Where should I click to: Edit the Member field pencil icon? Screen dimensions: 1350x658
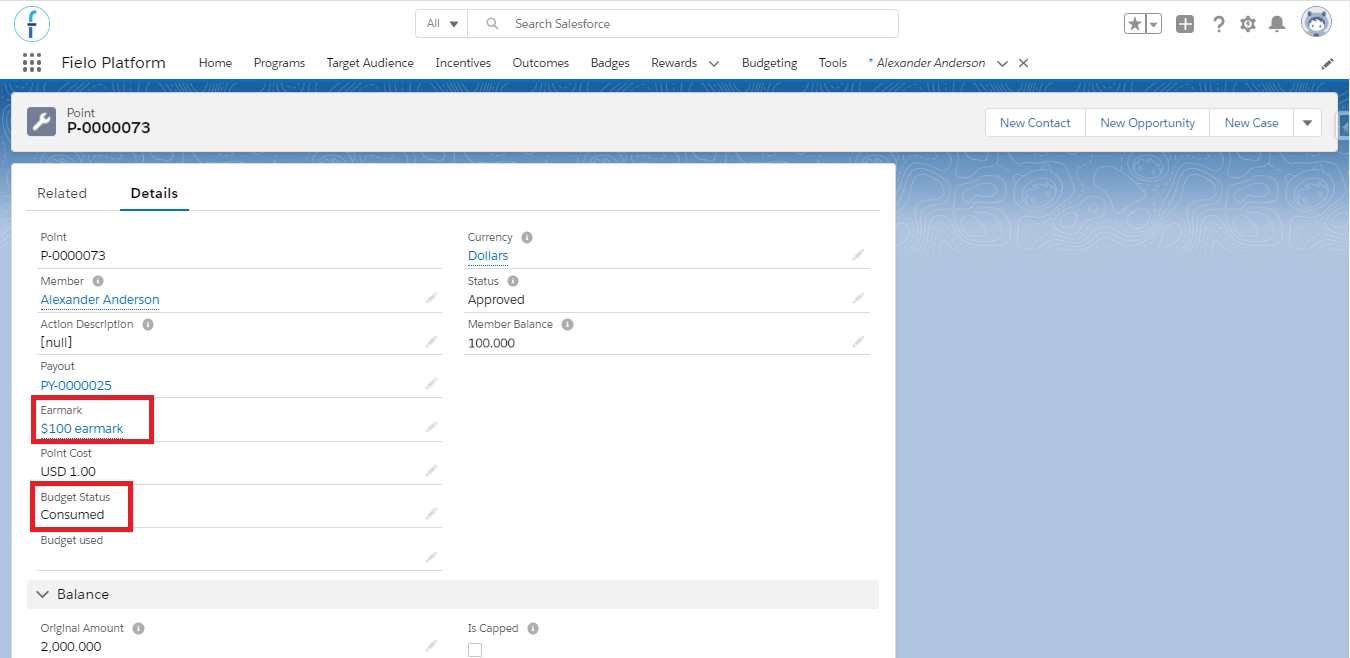coord(431,298)
